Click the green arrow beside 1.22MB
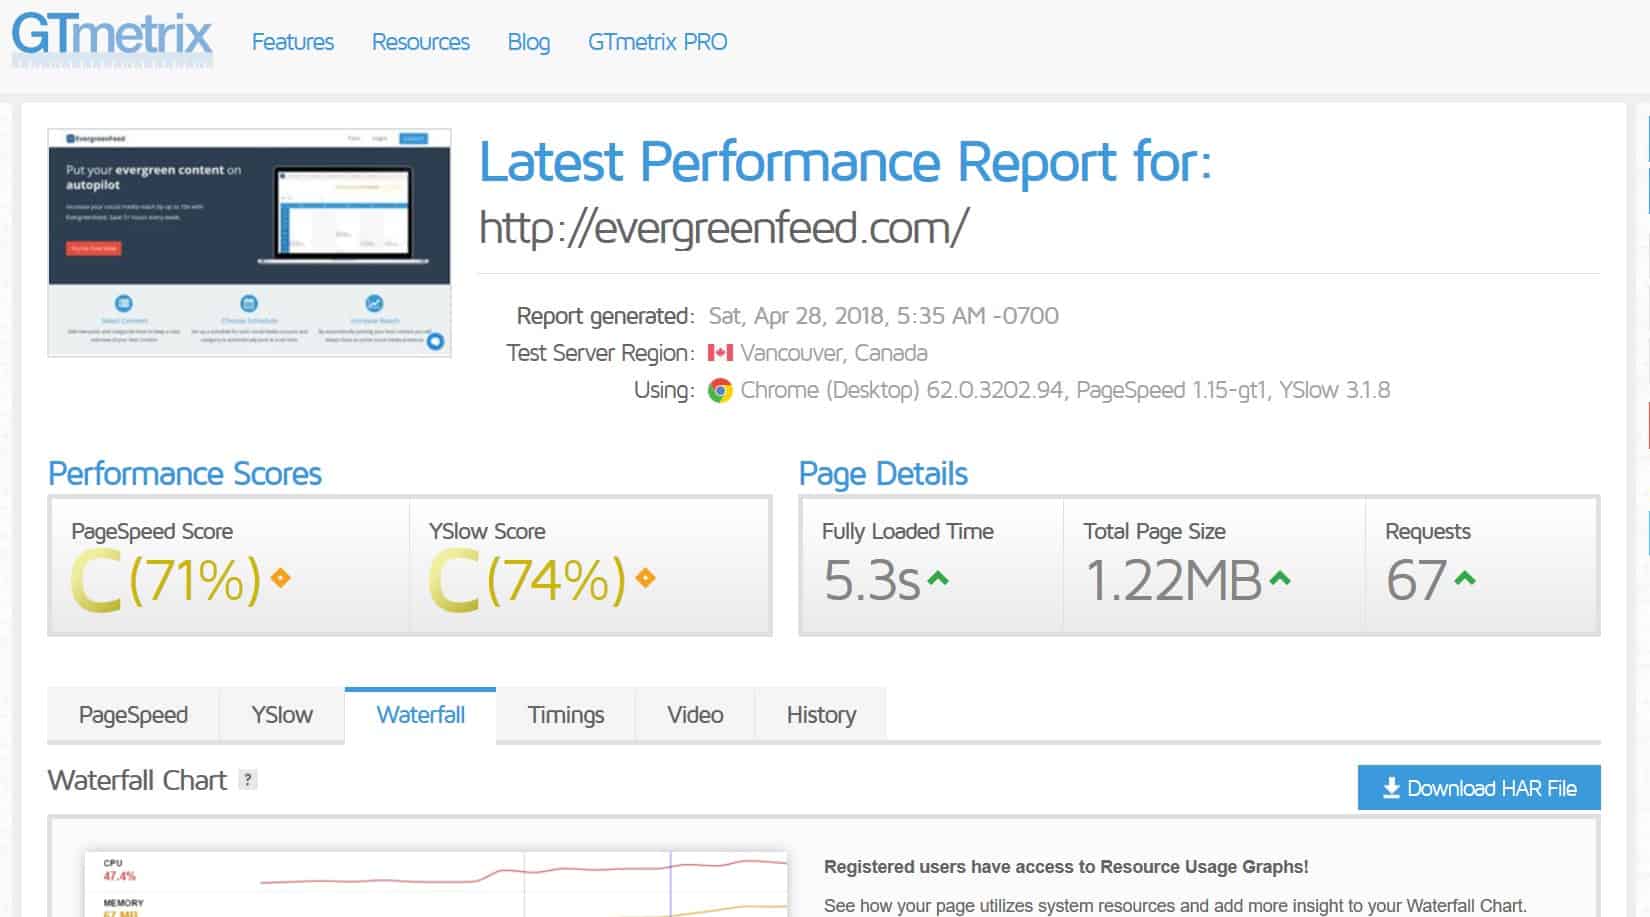1650x917 pixels. coord(1280,578)
